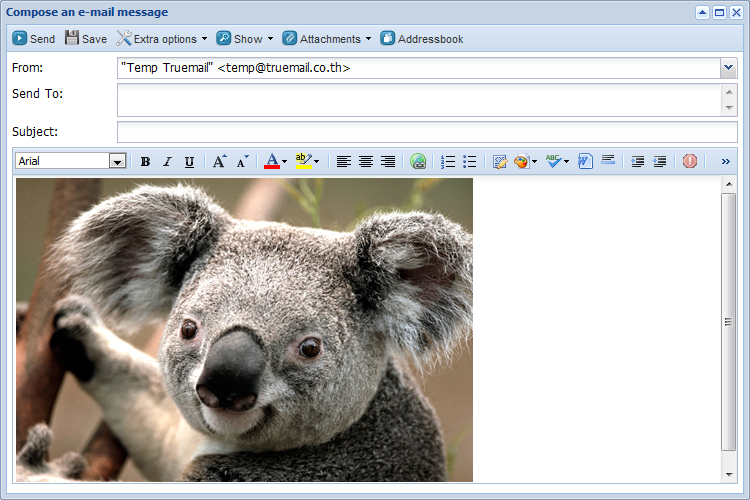Toggle underline formatting
750x500 pixels.
click(189, 162)
